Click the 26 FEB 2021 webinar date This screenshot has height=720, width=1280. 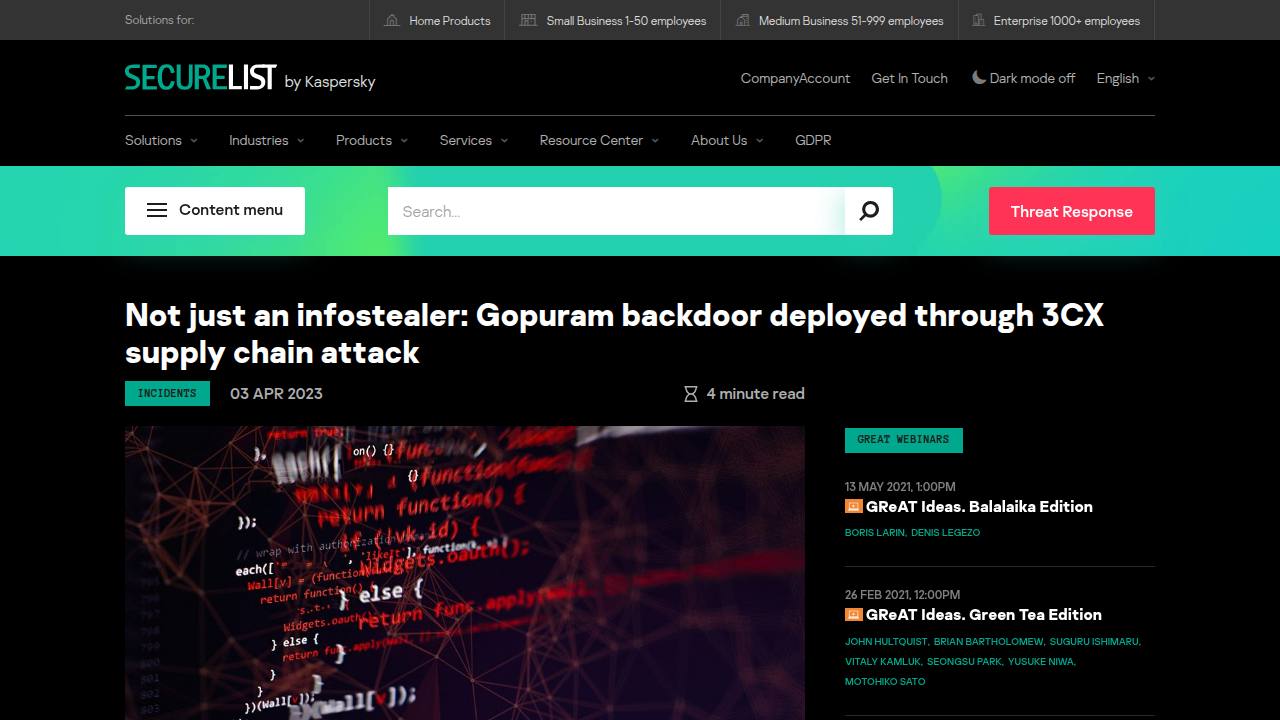902,595
